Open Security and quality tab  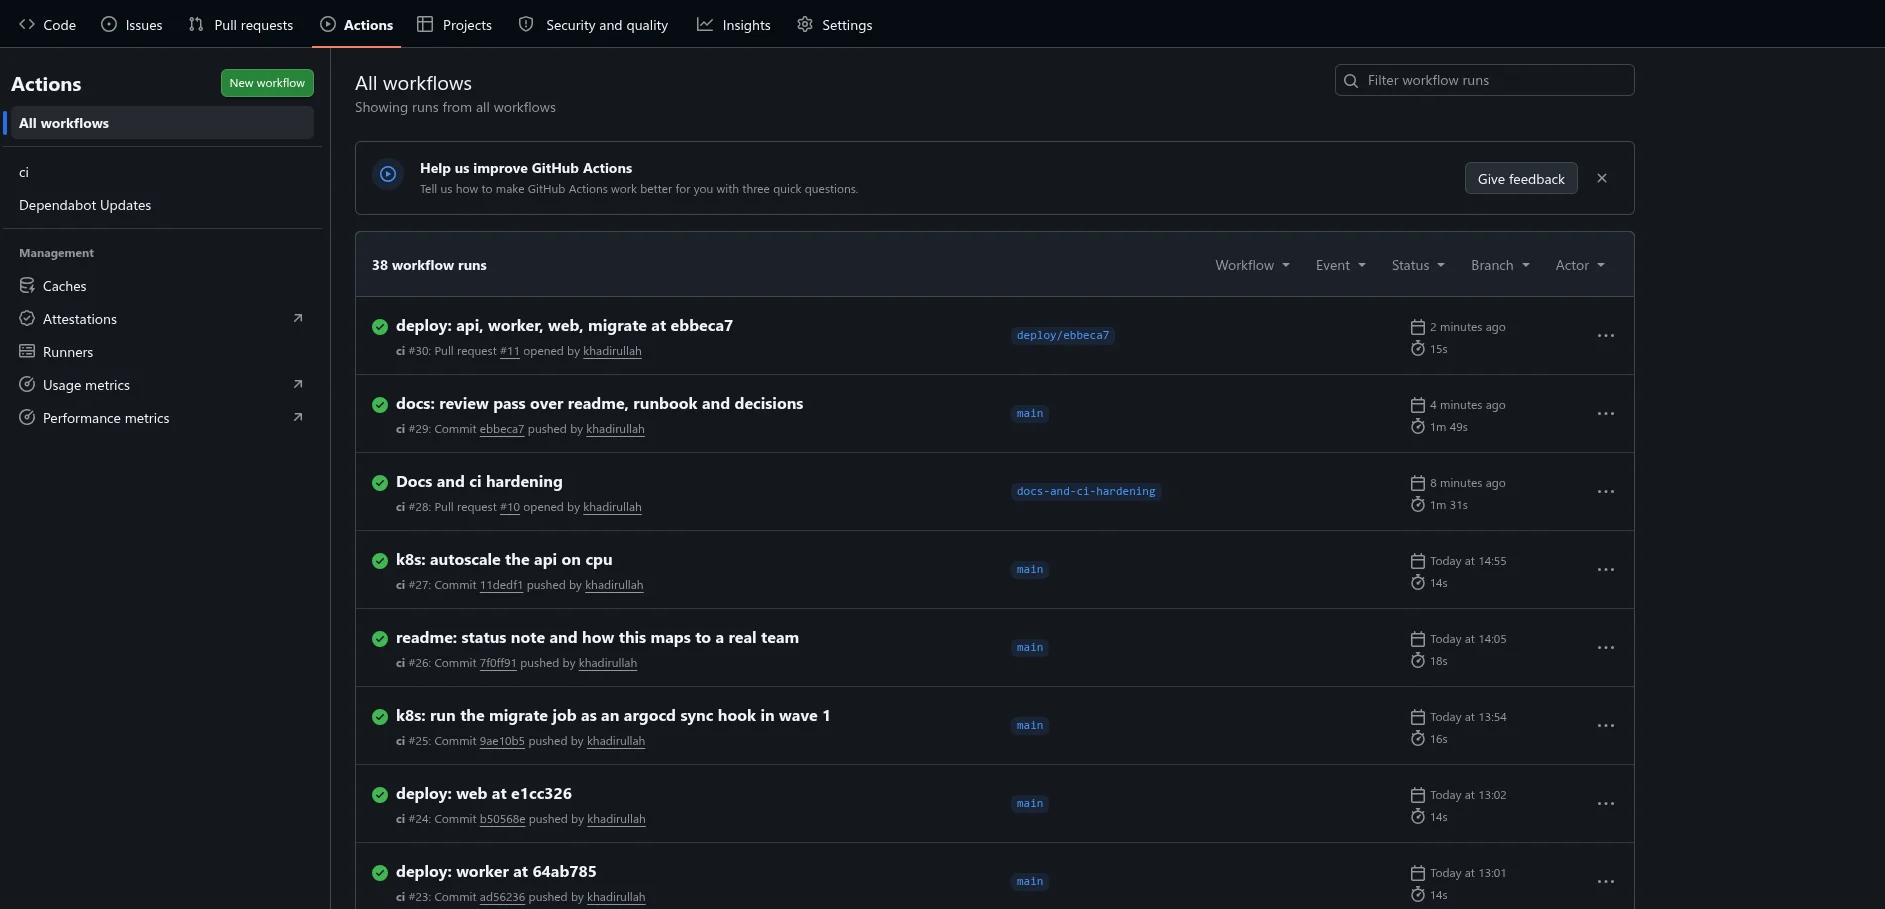(594, 24)
